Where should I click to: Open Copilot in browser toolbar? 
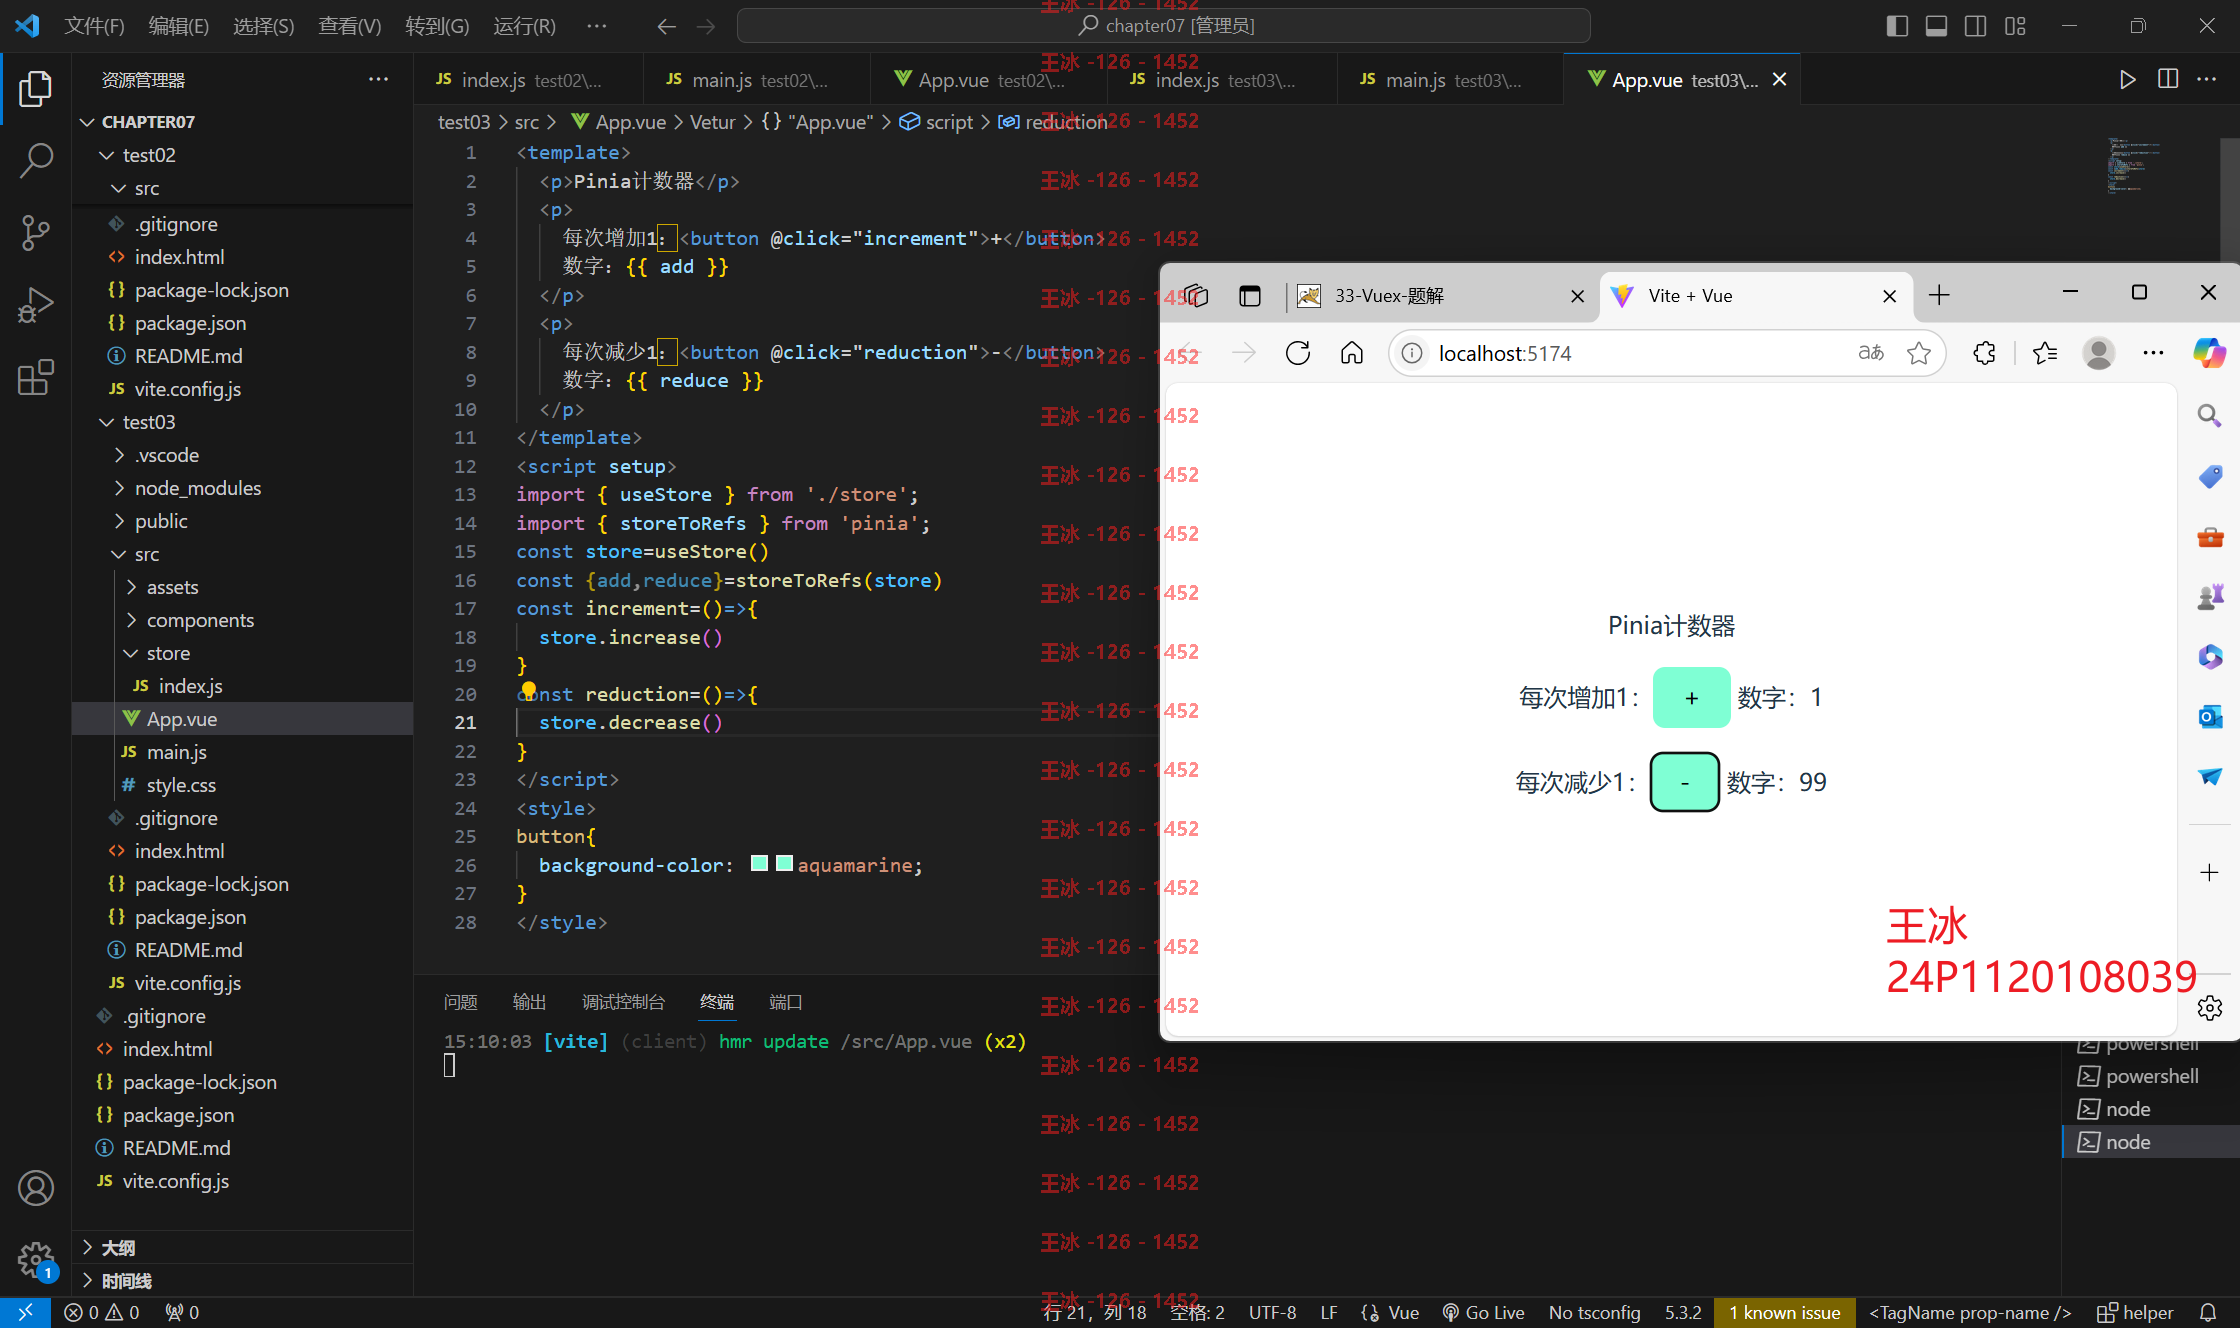click(2209, 353)
